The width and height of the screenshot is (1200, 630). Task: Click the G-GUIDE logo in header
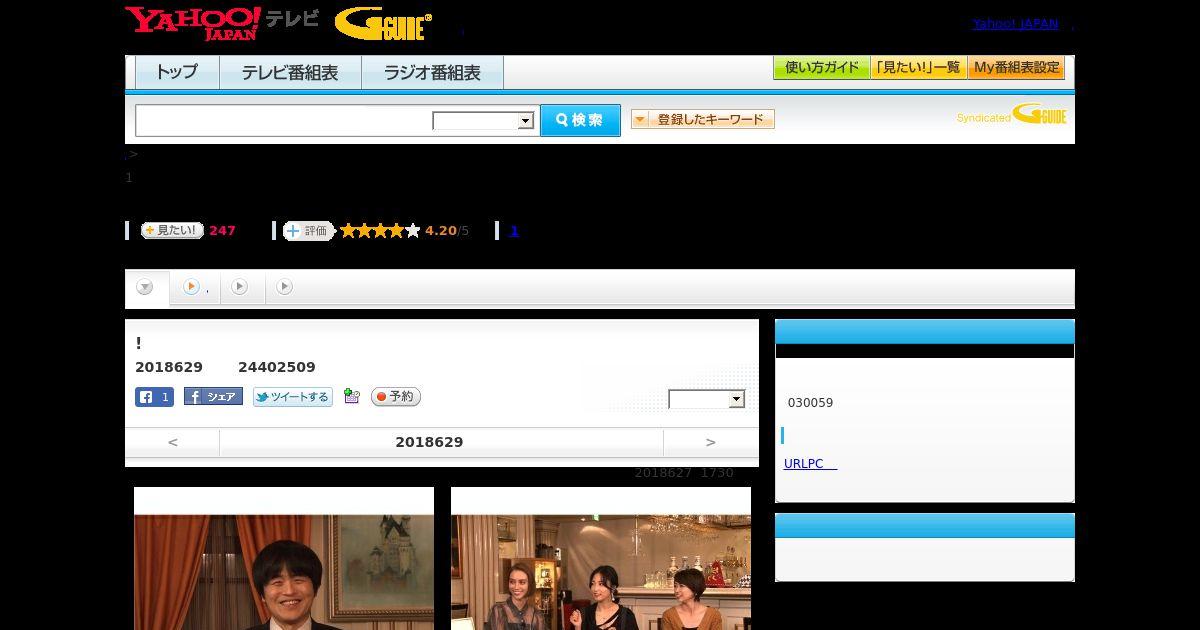pos(383,24)
